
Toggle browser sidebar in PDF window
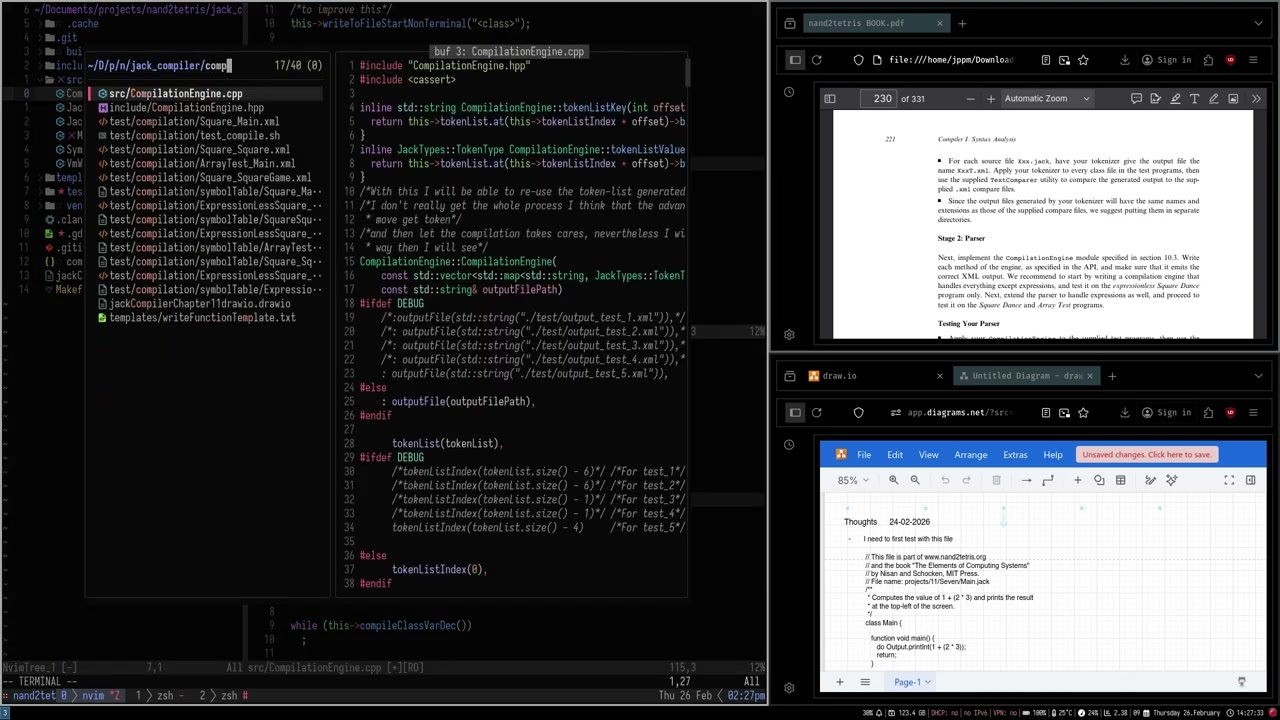tap(795, 60)
